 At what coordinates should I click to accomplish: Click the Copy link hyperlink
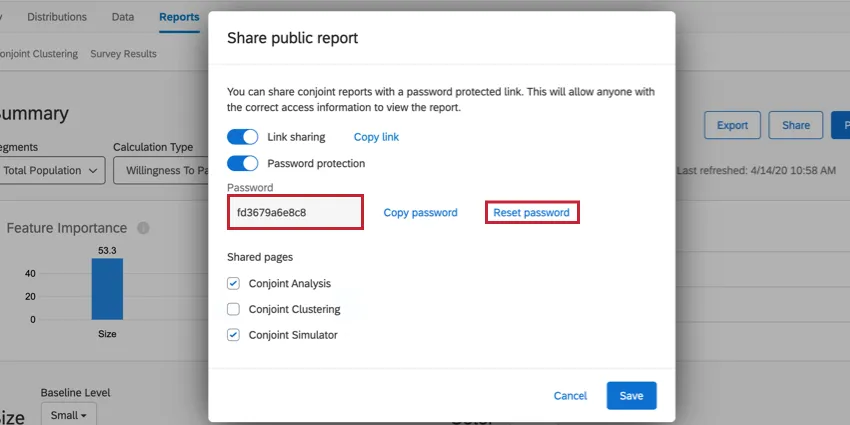[x=376, y=137]
